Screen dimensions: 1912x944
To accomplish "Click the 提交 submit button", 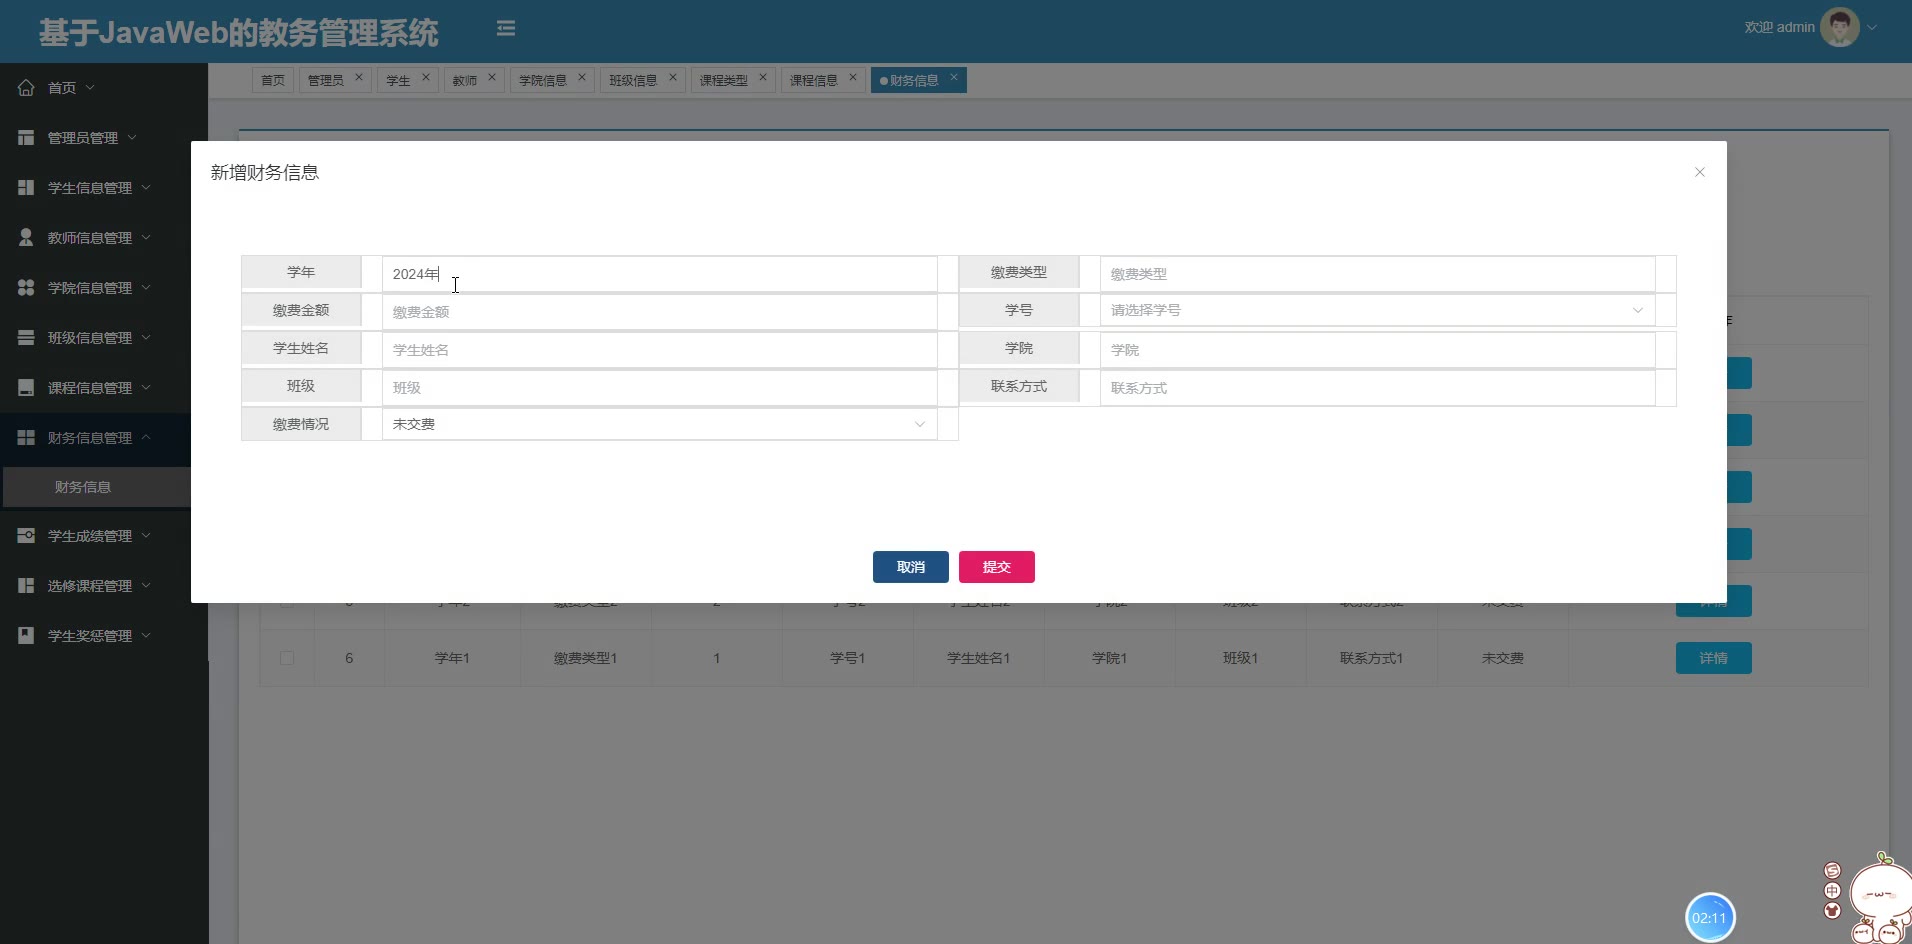I will click(996, 567).
